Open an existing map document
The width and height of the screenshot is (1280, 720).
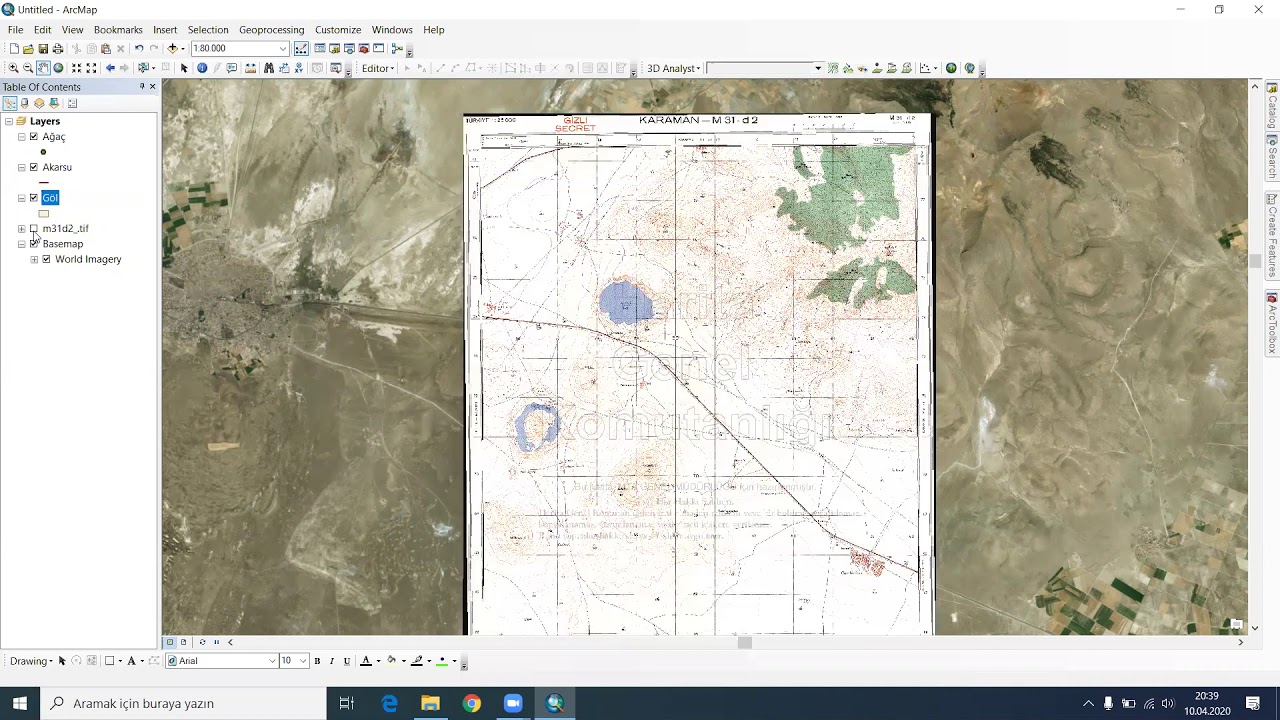(28, 48)
